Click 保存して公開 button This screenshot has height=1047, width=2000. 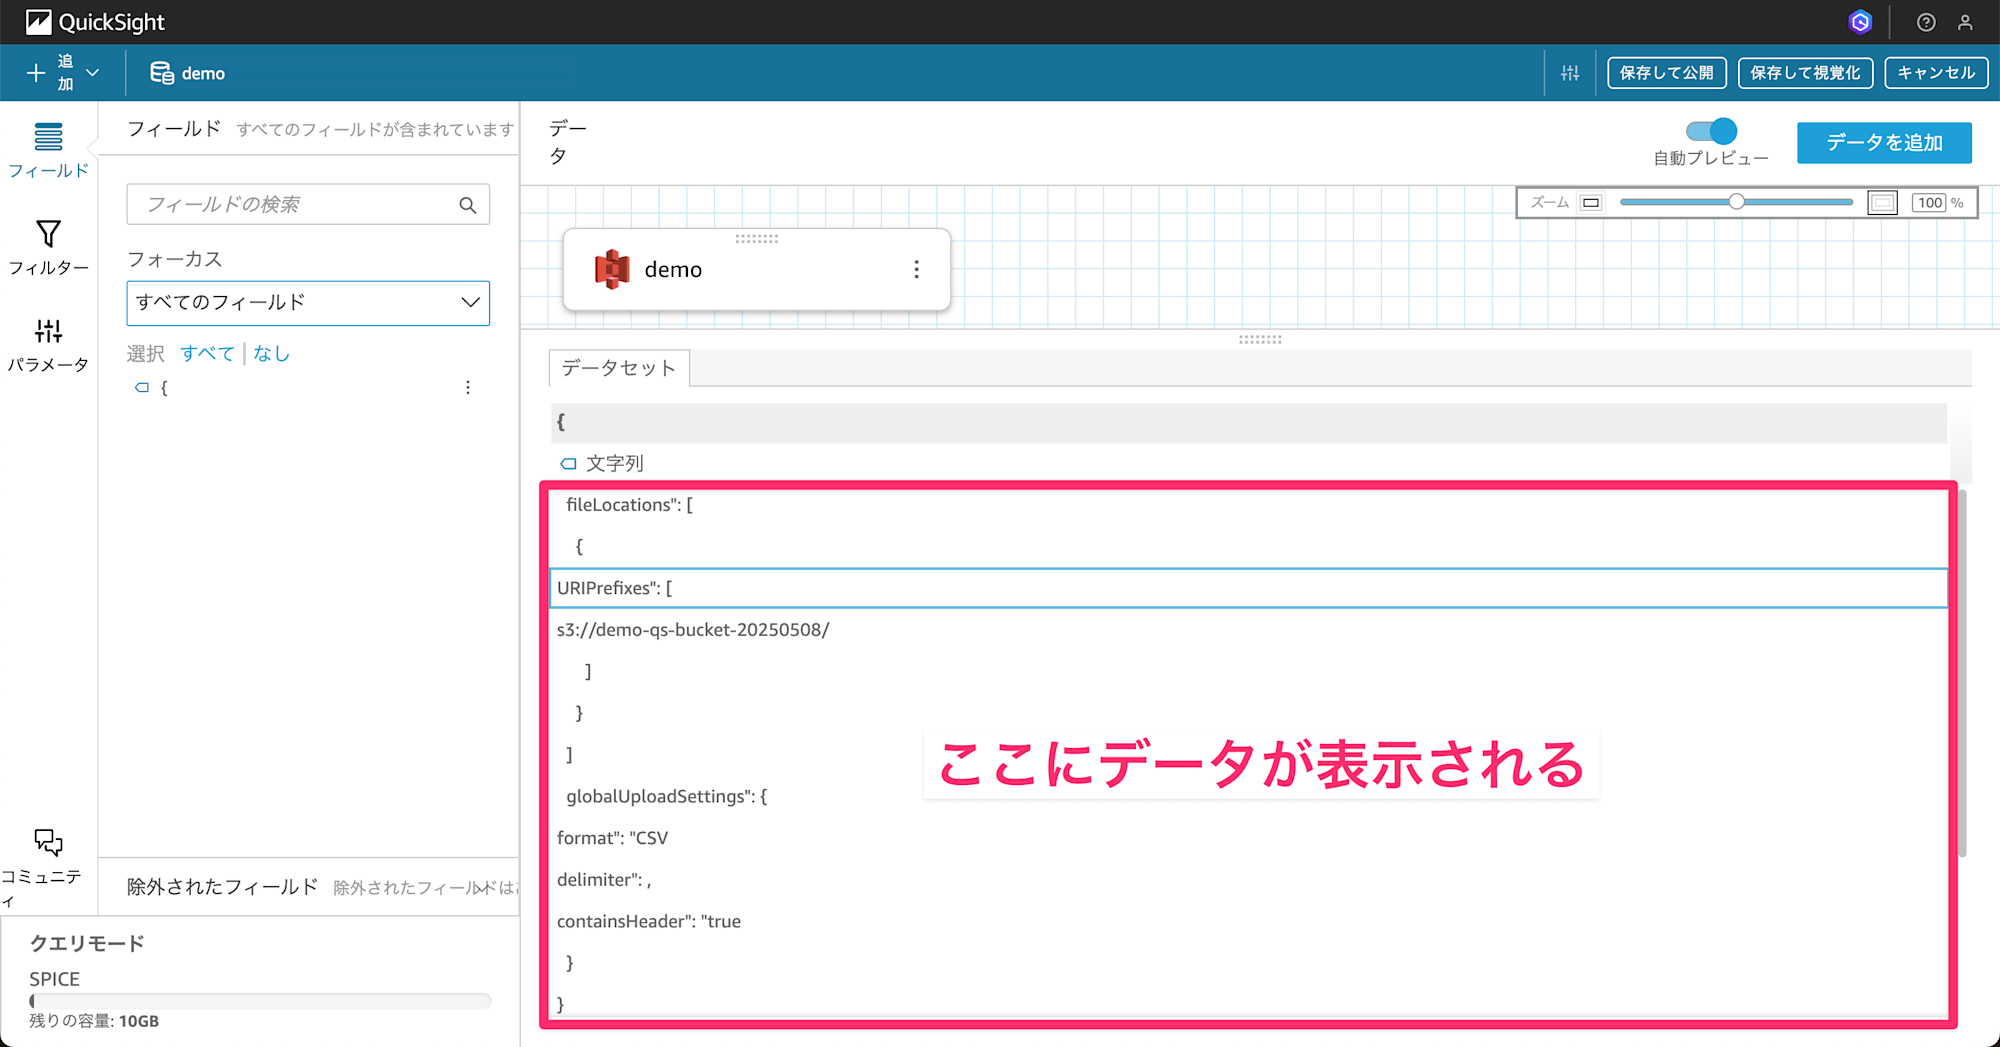pyautogui.click(x=1666, y=73)
